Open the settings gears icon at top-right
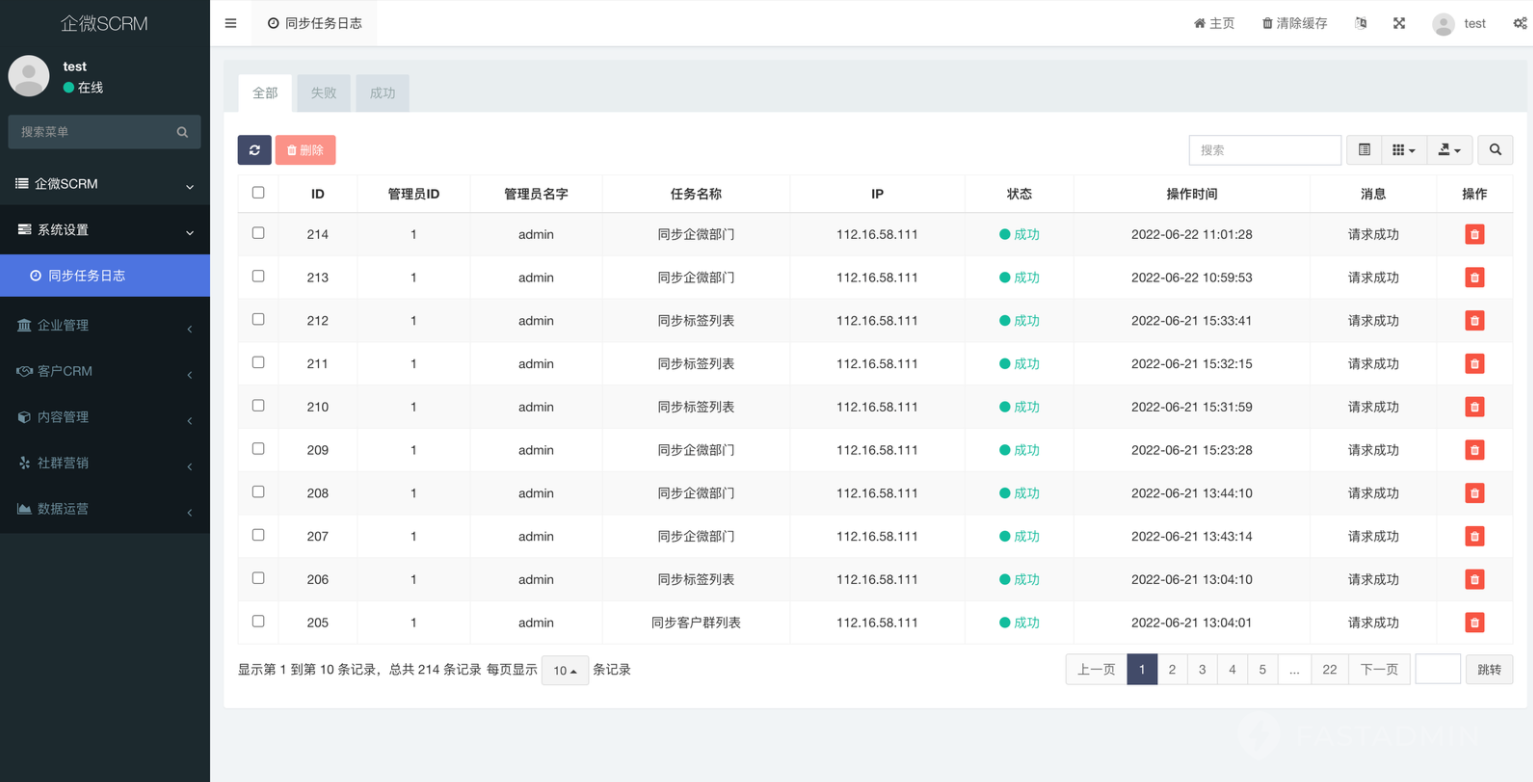 [x=1519, y=23]
